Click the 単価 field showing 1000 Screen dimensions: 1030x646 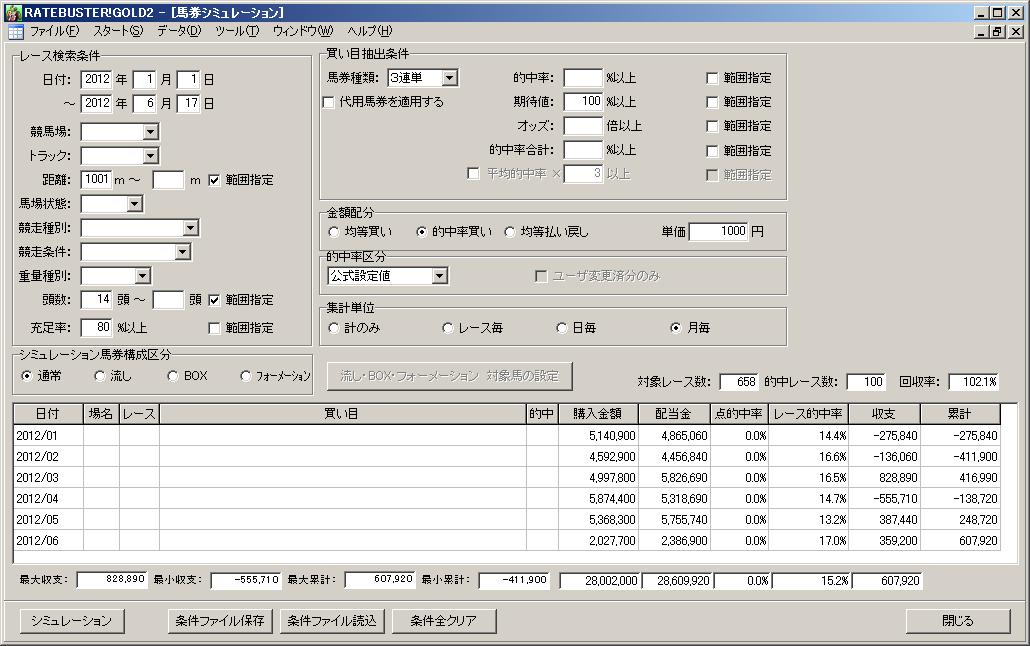click(719, 231)
